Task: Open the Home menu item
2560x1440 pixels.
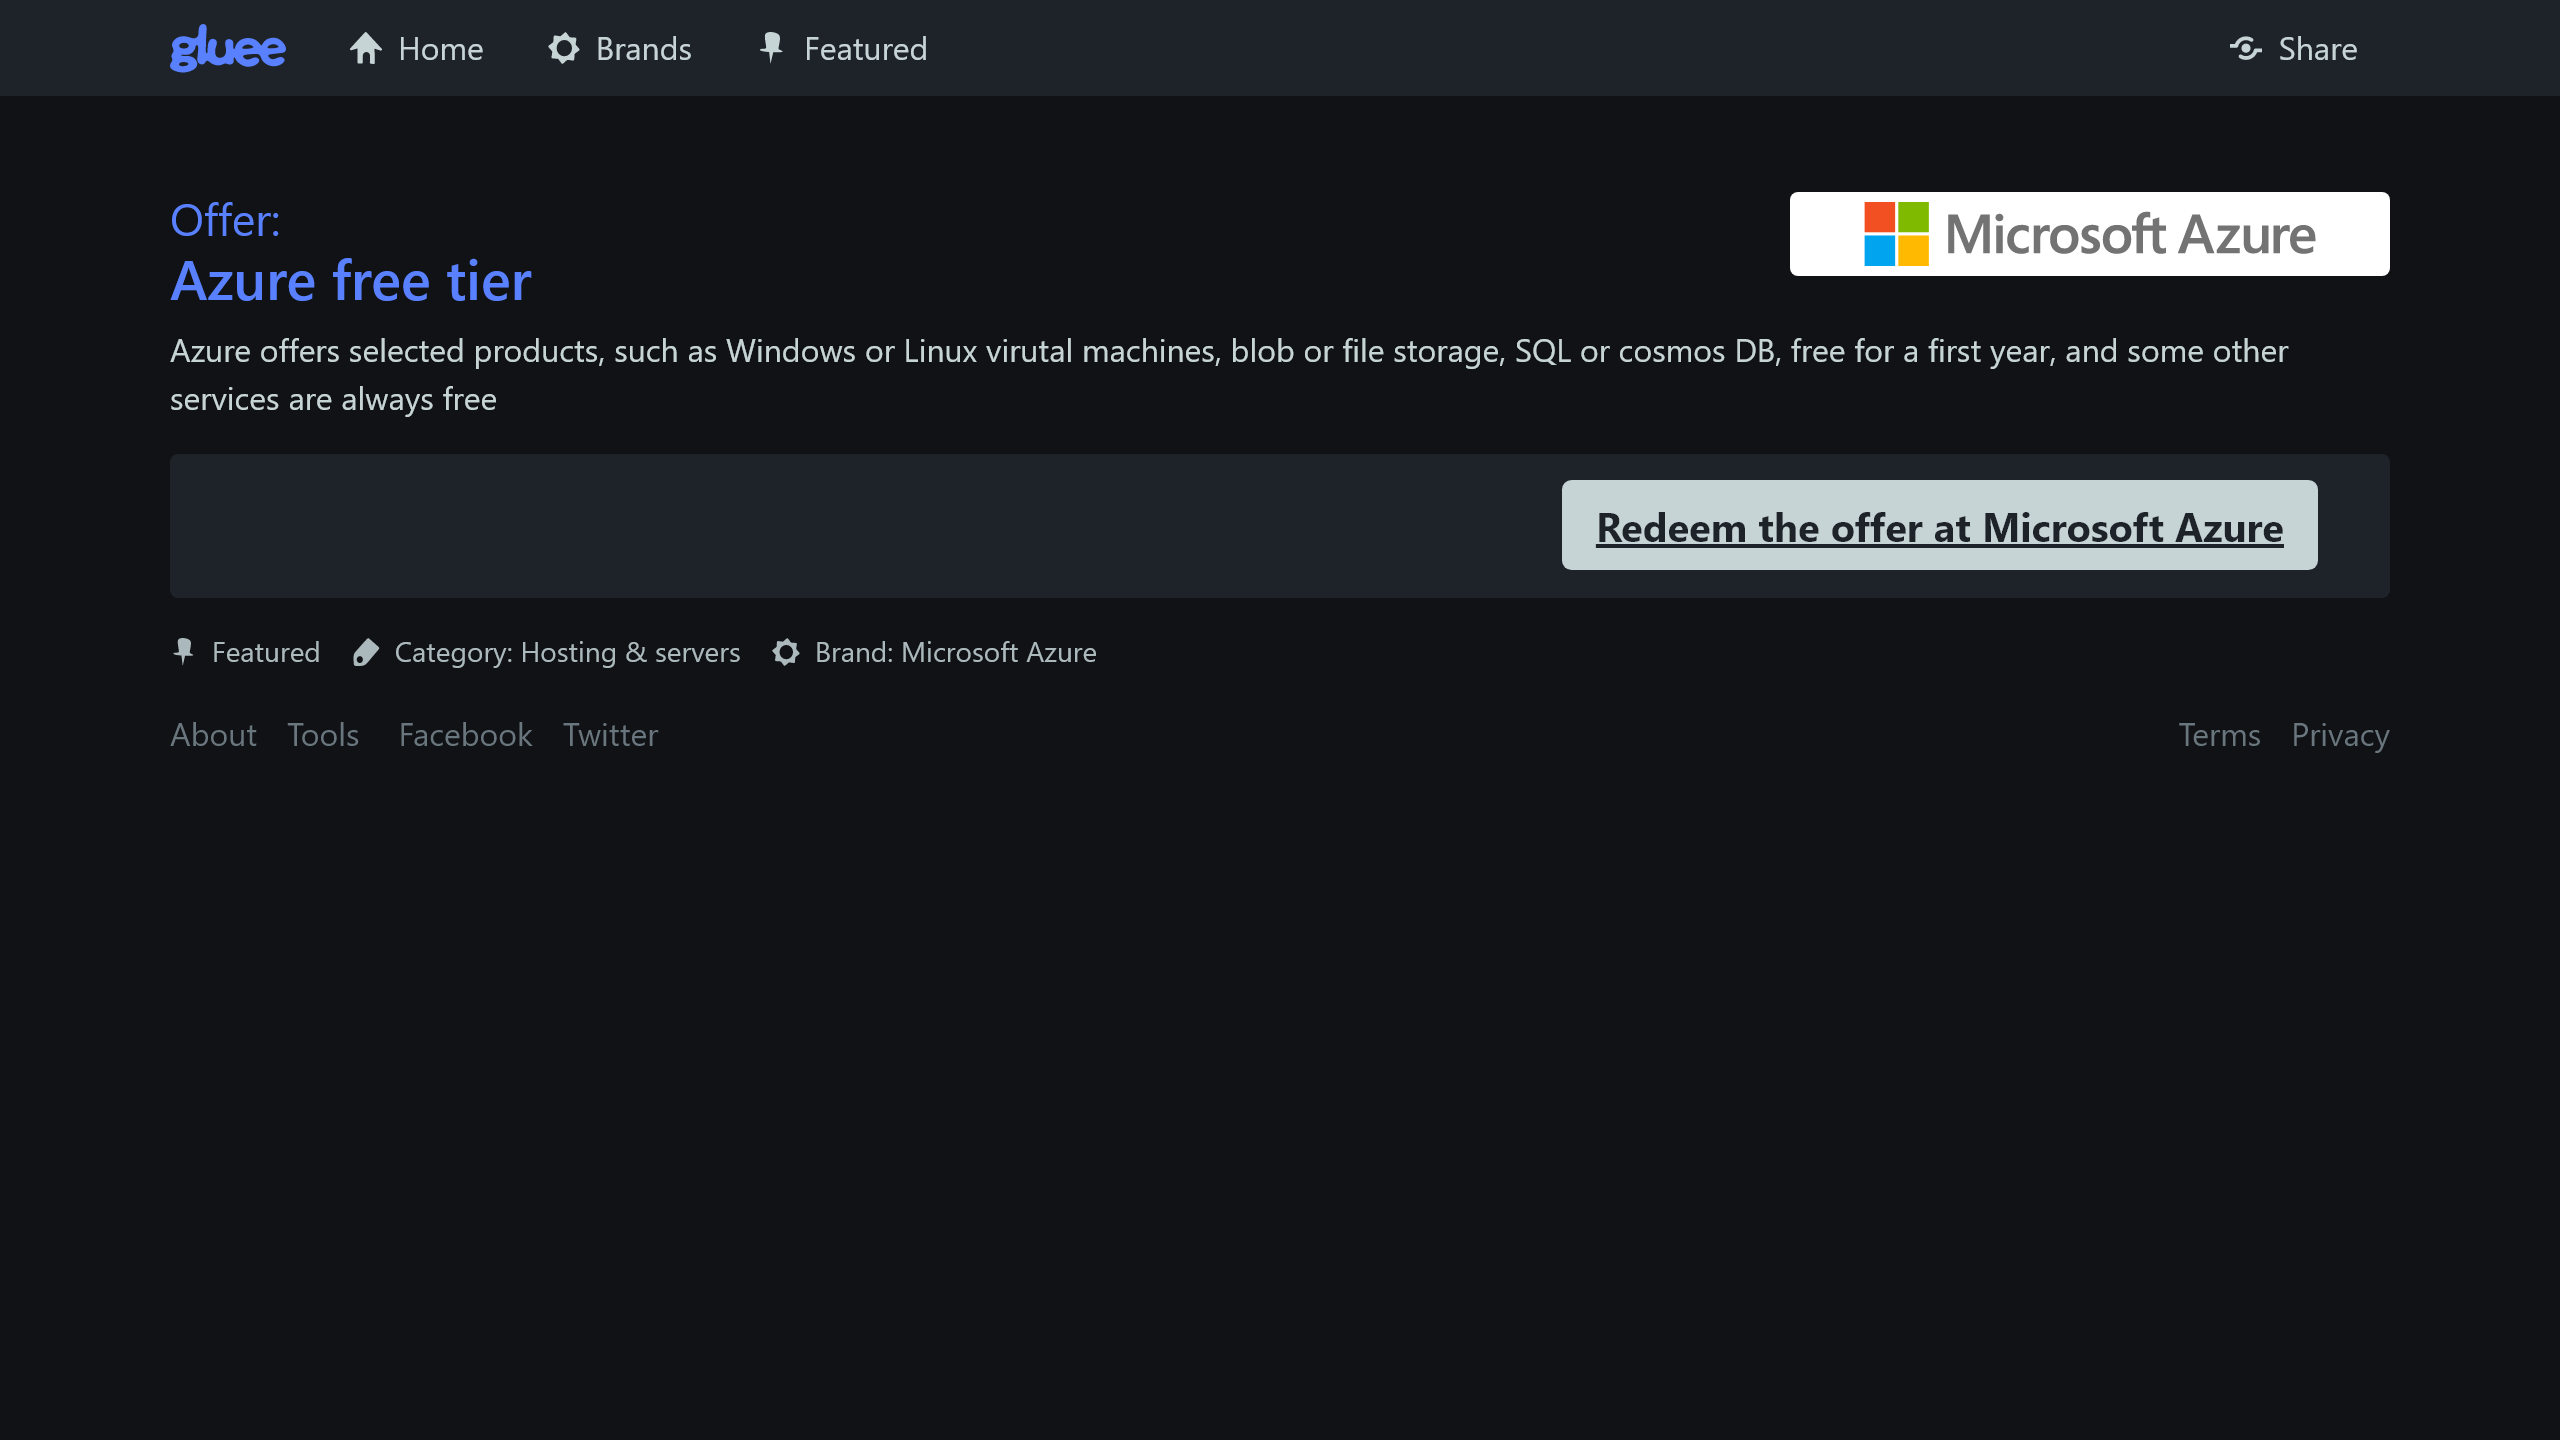Action: pos(416,48)
